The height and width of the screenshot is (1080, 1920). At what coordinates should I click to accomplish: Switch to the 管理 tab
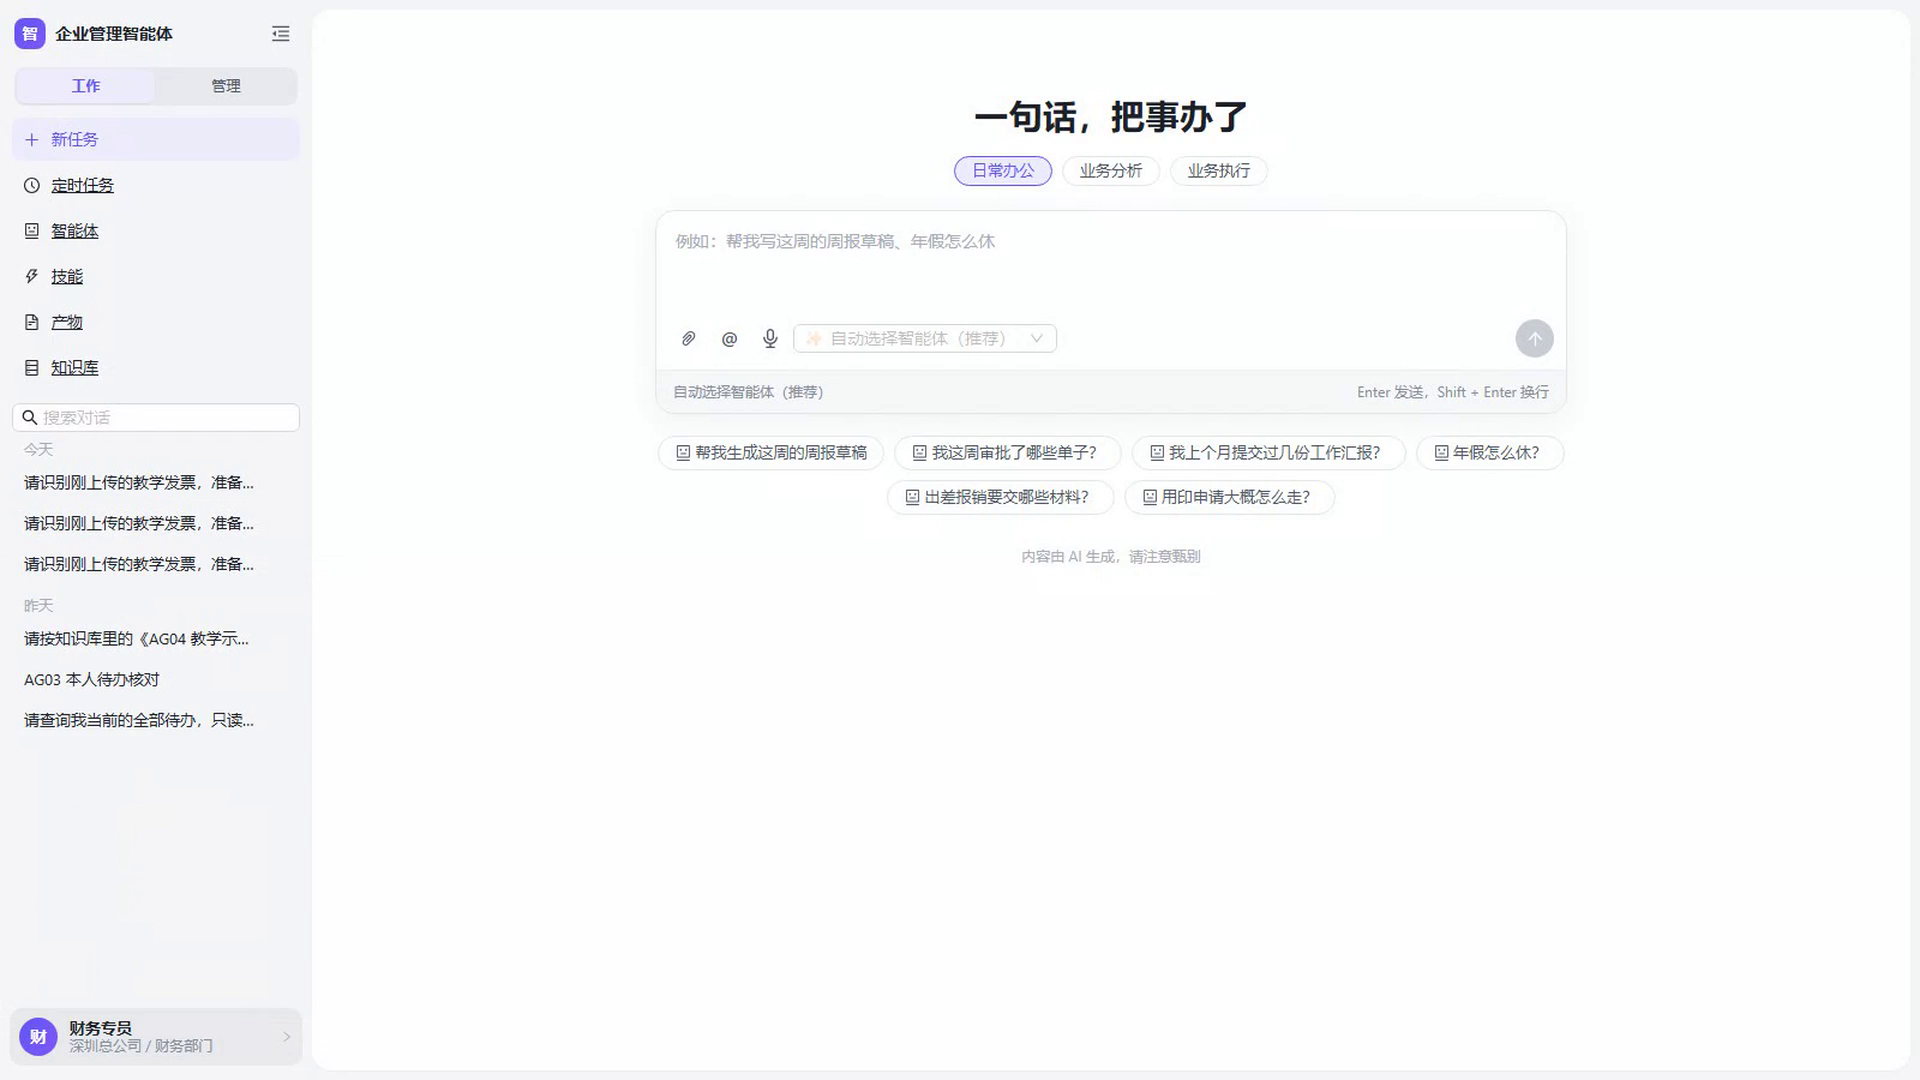[226, 86]
